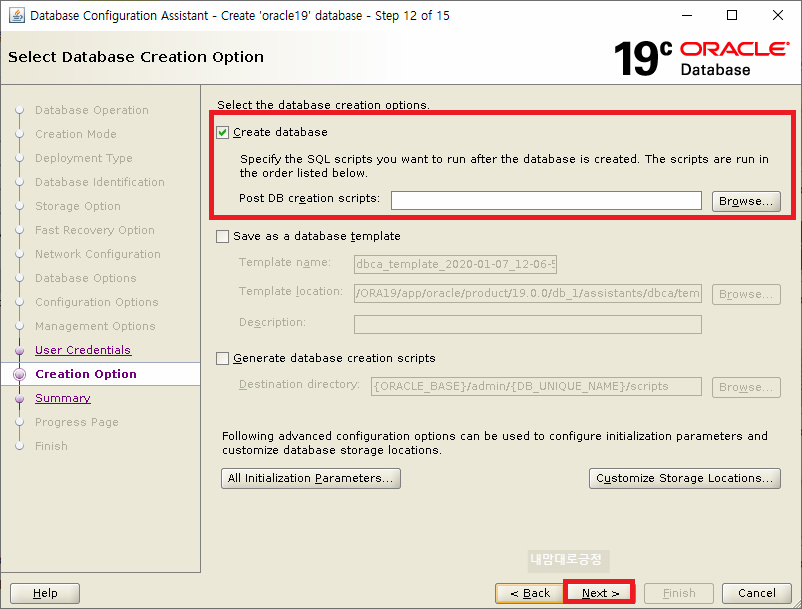Maximize the Database Configuration Assistant window

pos(732,15)
